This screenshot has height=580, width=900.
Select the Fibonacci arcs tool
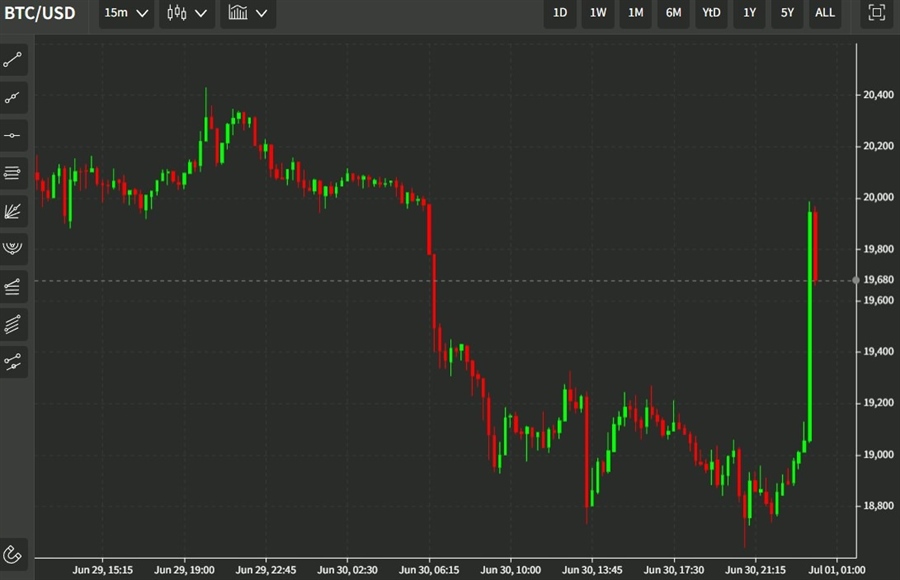tap(14, 248)
